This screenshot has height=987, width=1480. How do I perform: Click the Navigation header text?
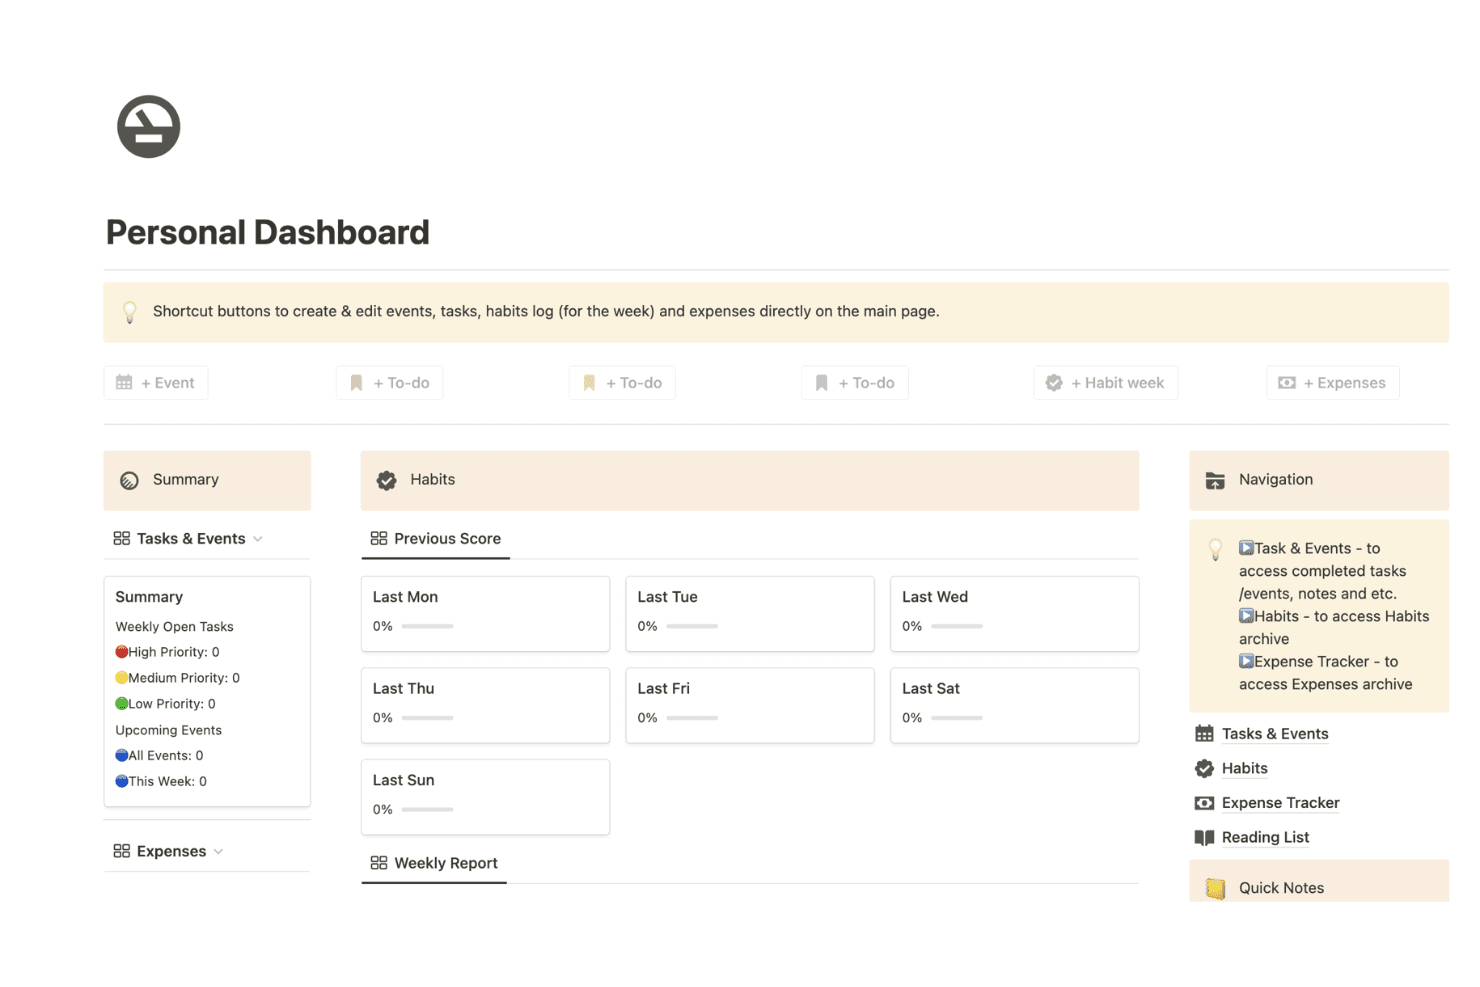(1275, 480)
